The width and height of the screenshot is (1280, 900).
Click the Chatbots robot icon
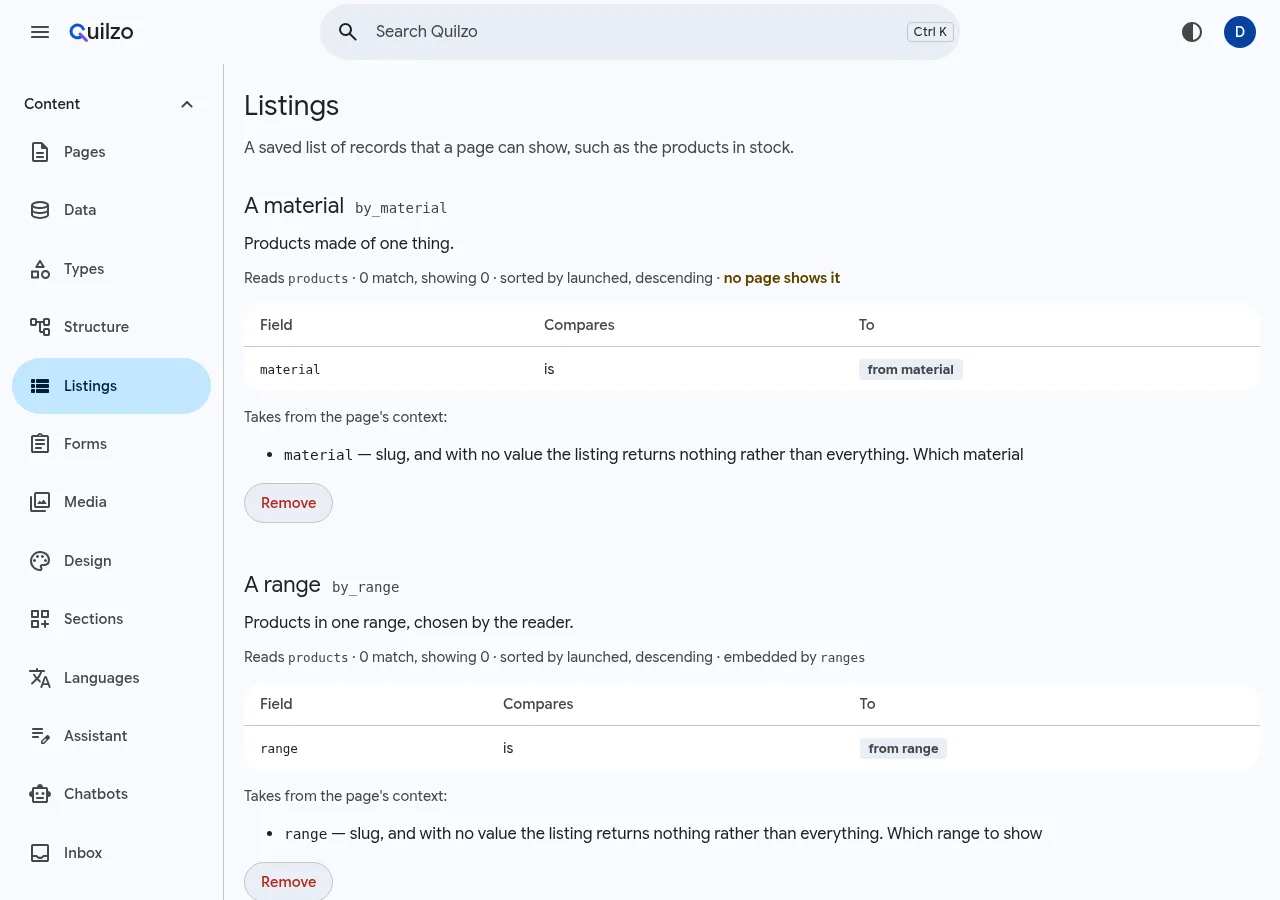coord(40,794)
